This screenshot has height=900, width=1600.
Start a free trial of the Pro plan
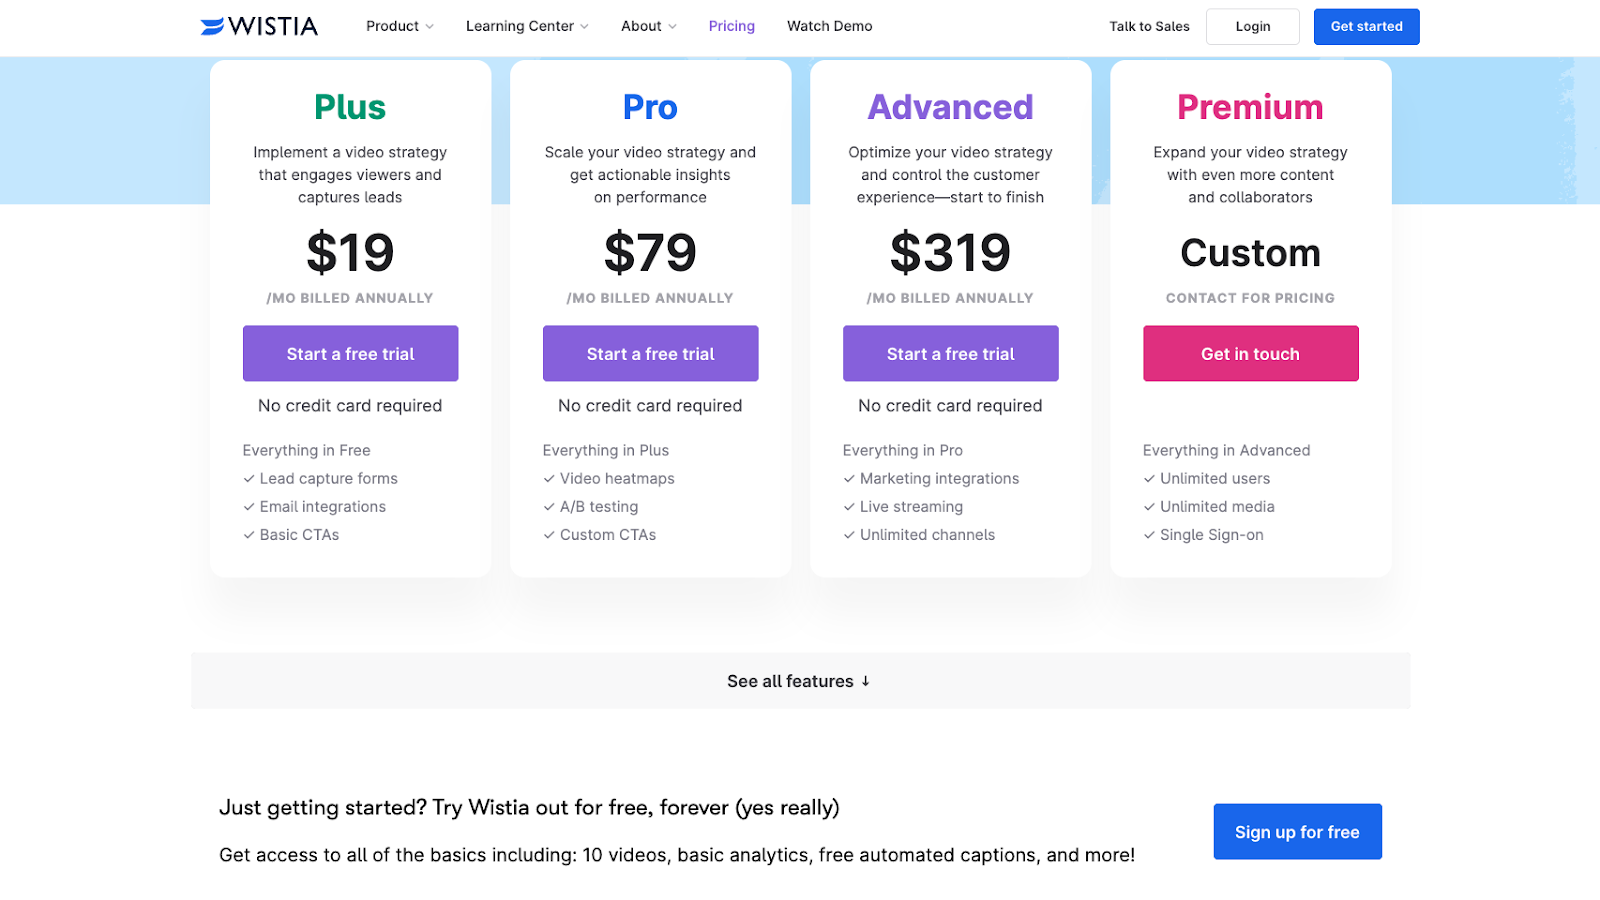click(x=650, y=353)
